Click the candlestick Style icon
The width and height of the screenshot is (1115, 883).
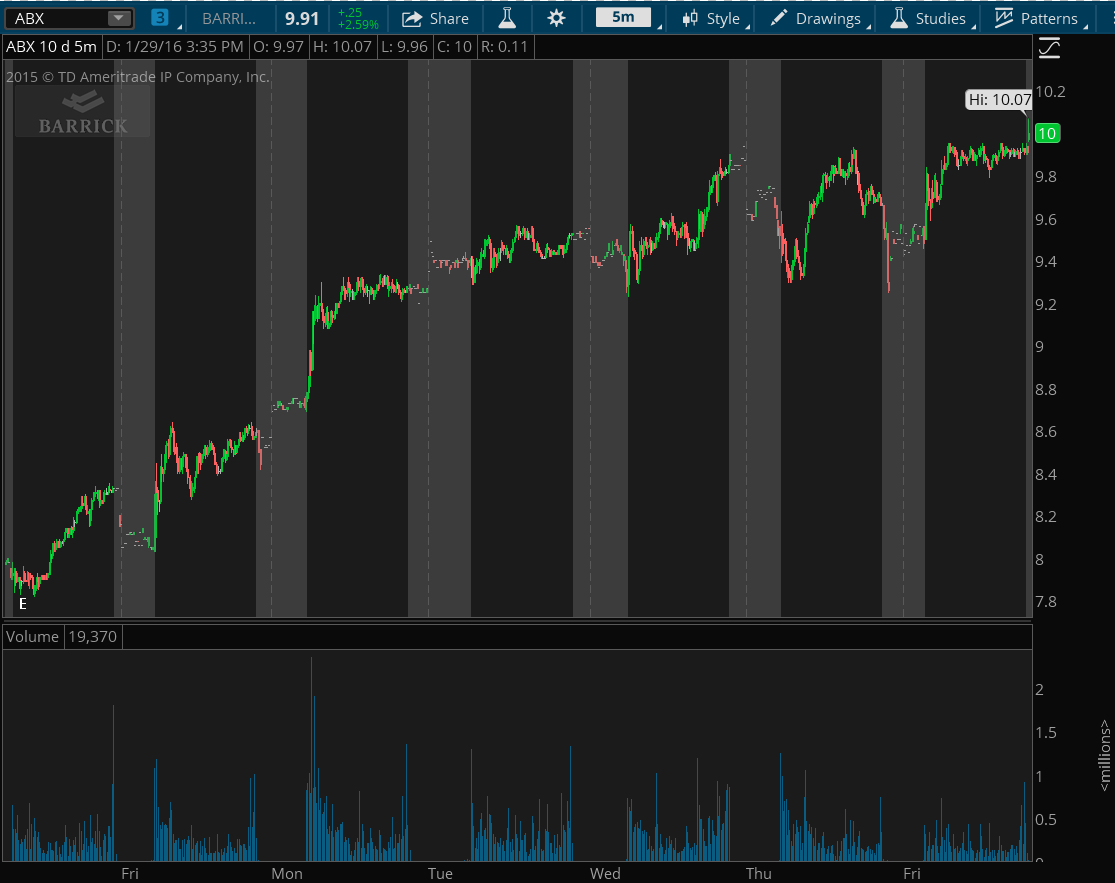[691, 18]
